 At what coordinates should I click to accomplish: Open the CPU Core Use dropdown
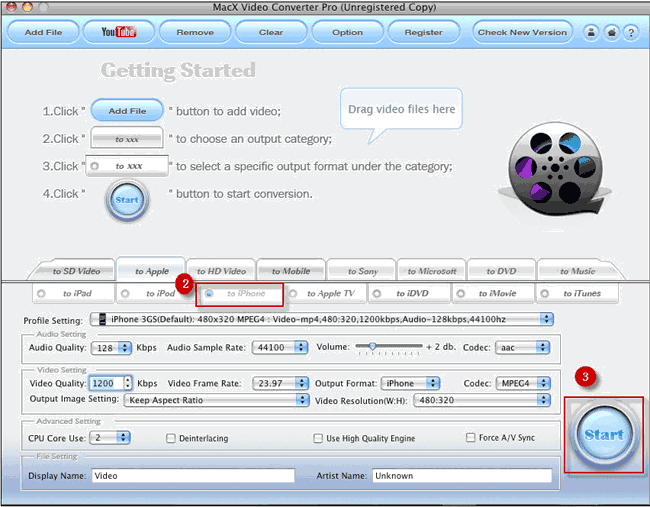tap(110, 437)
